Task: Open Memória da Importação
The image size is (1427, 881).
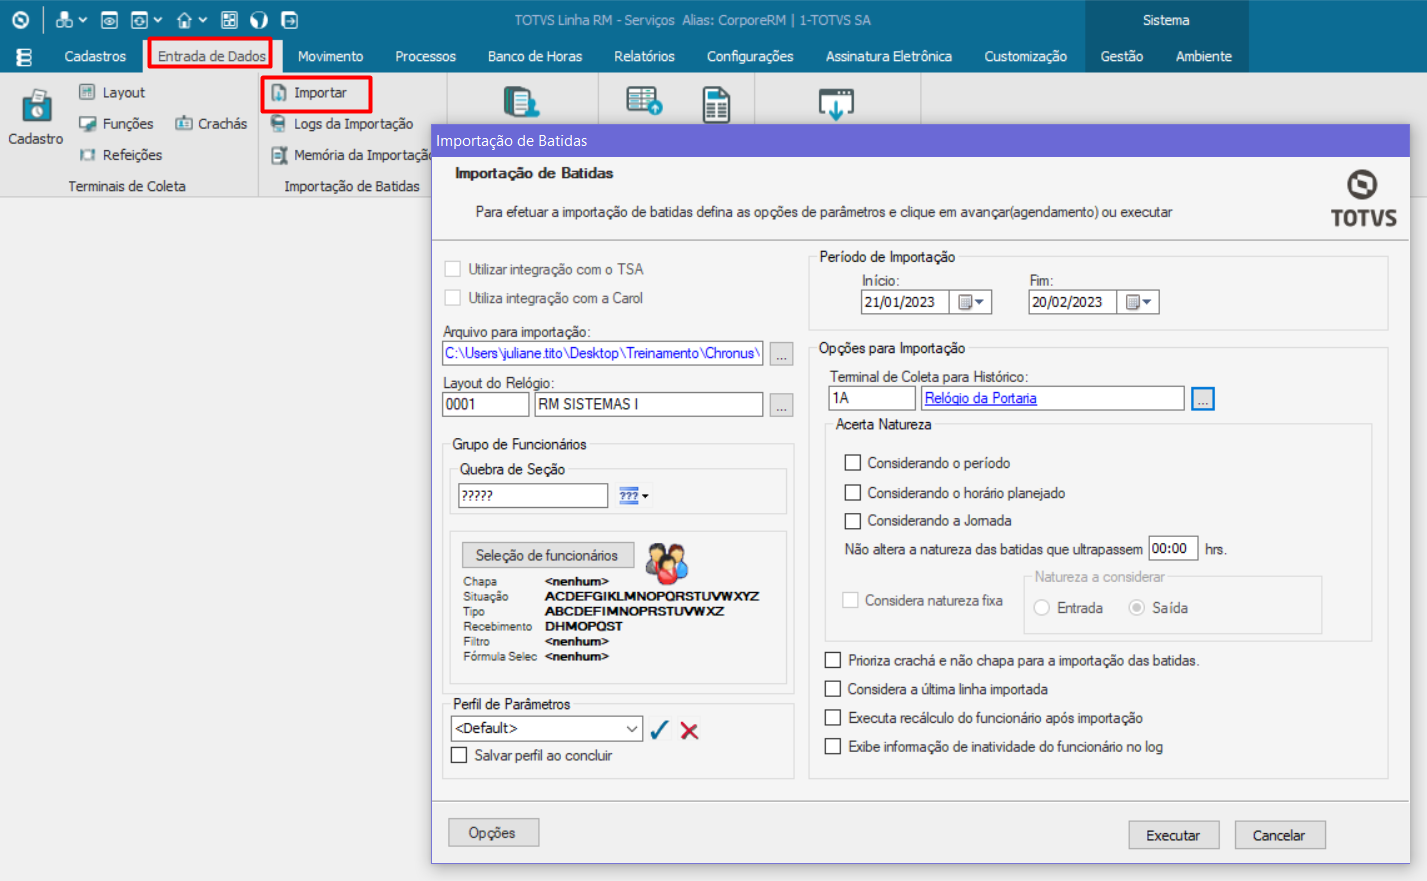Action: [350, 155]
